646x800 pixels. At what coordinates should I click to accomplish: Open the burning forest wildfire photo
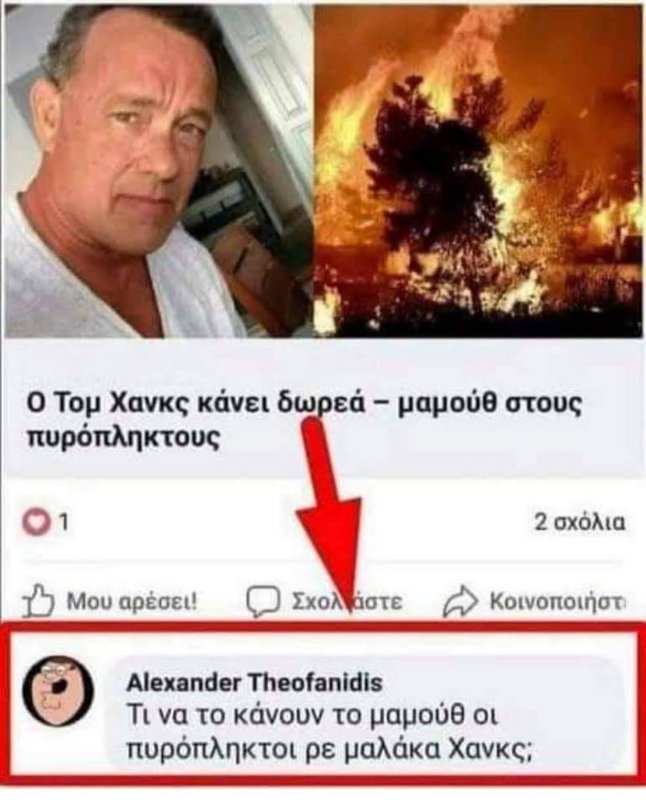coord(478,170)
